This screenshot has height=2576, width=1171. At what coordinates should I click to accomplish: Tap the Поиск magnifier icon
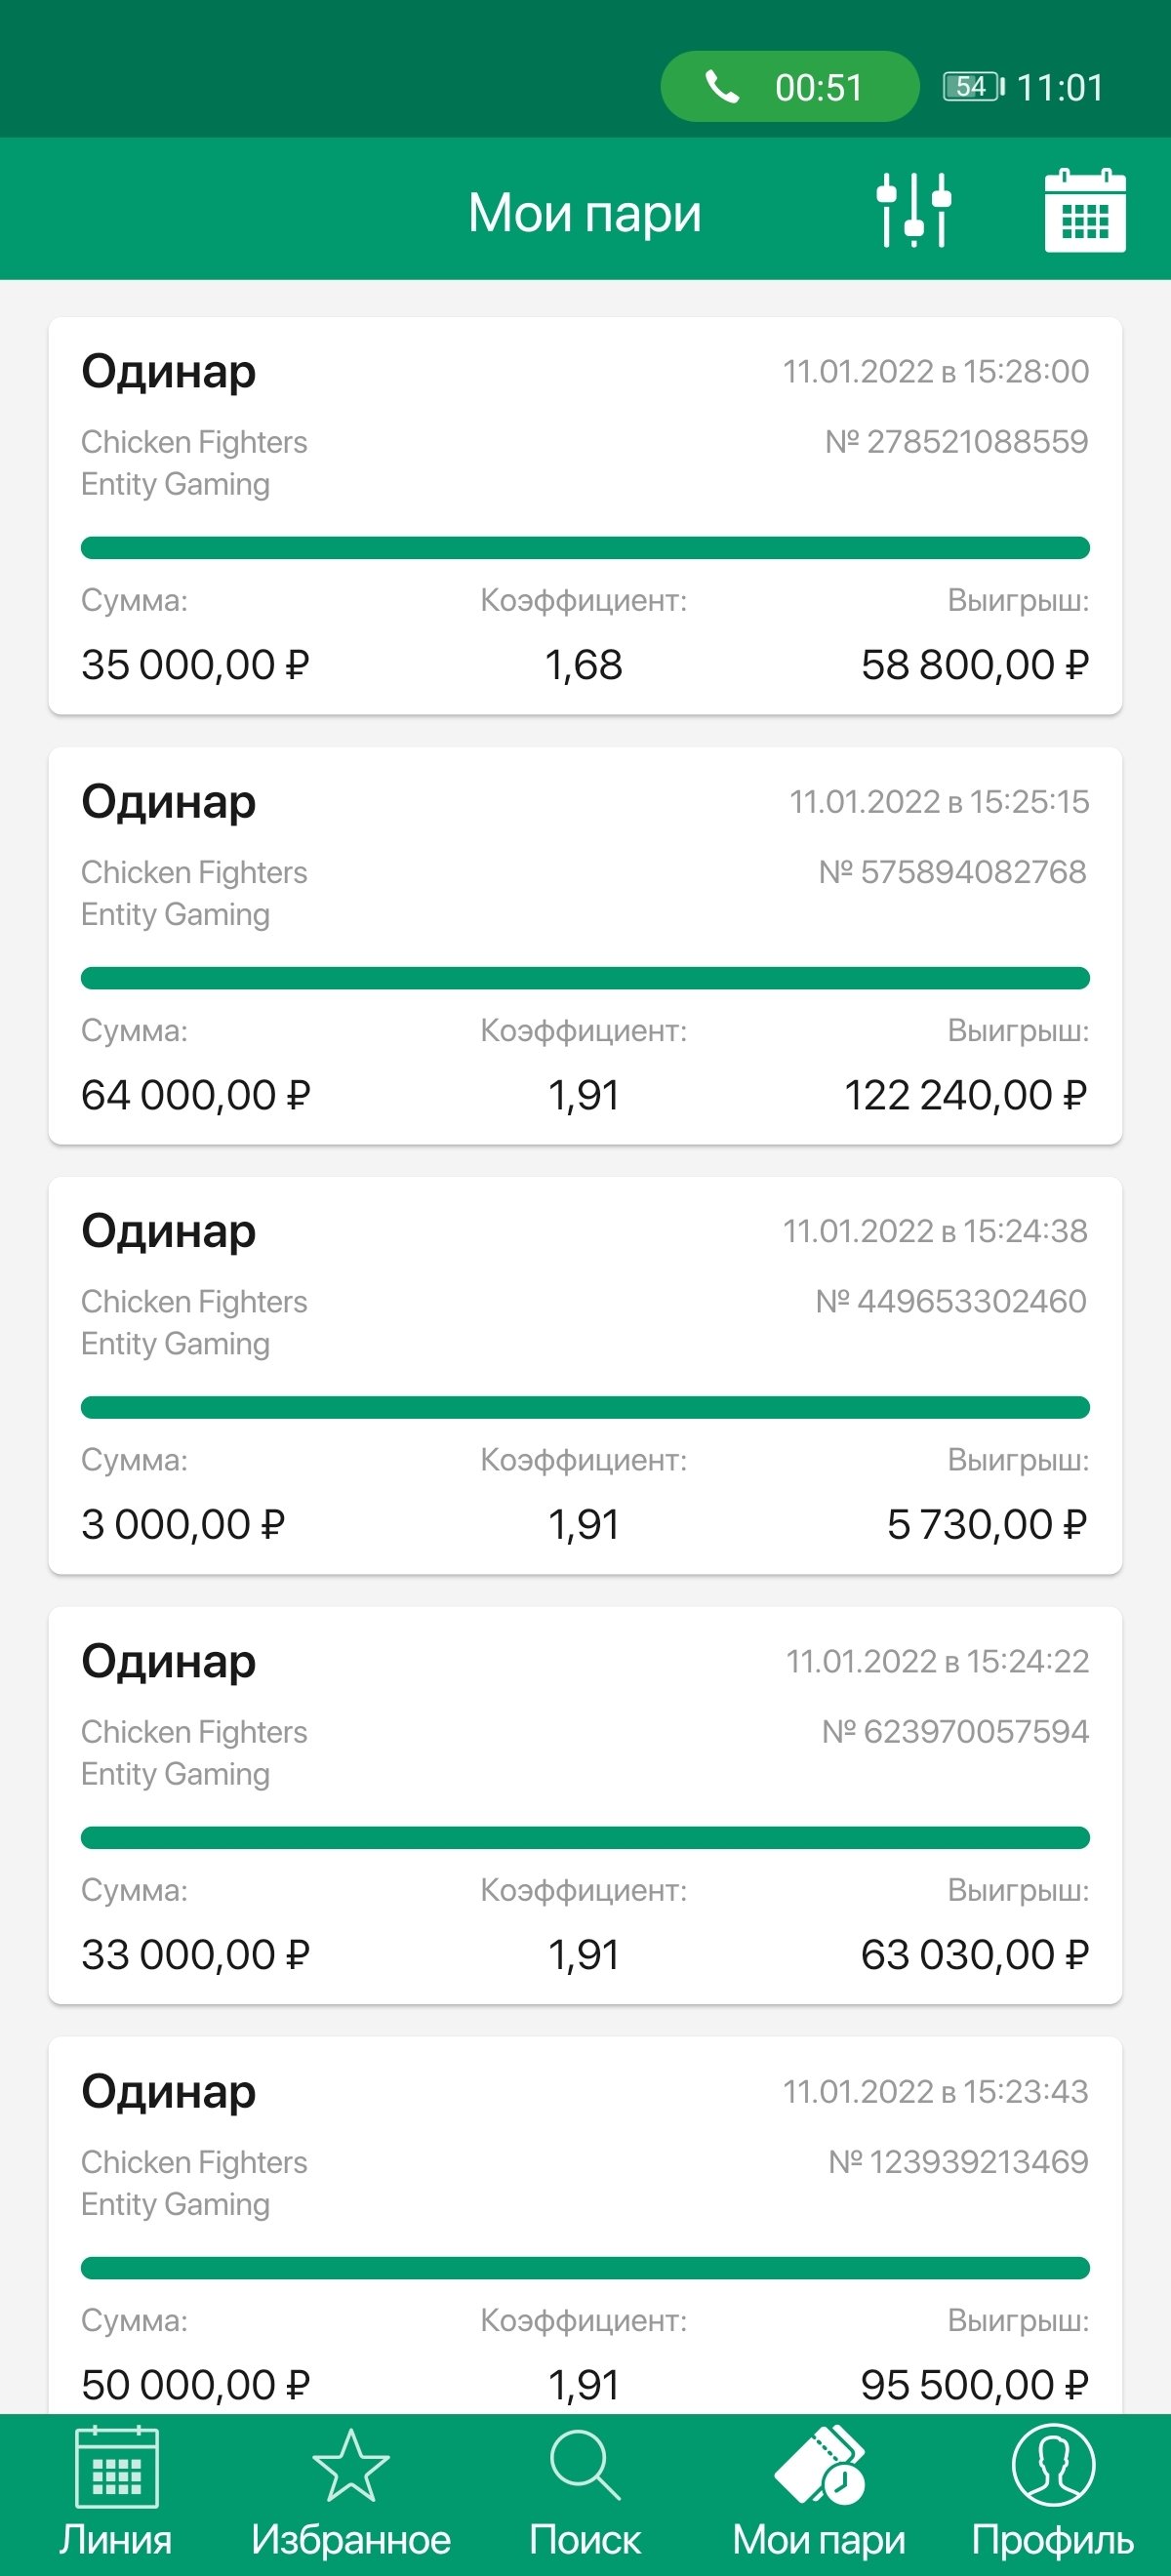point(585,2466)
